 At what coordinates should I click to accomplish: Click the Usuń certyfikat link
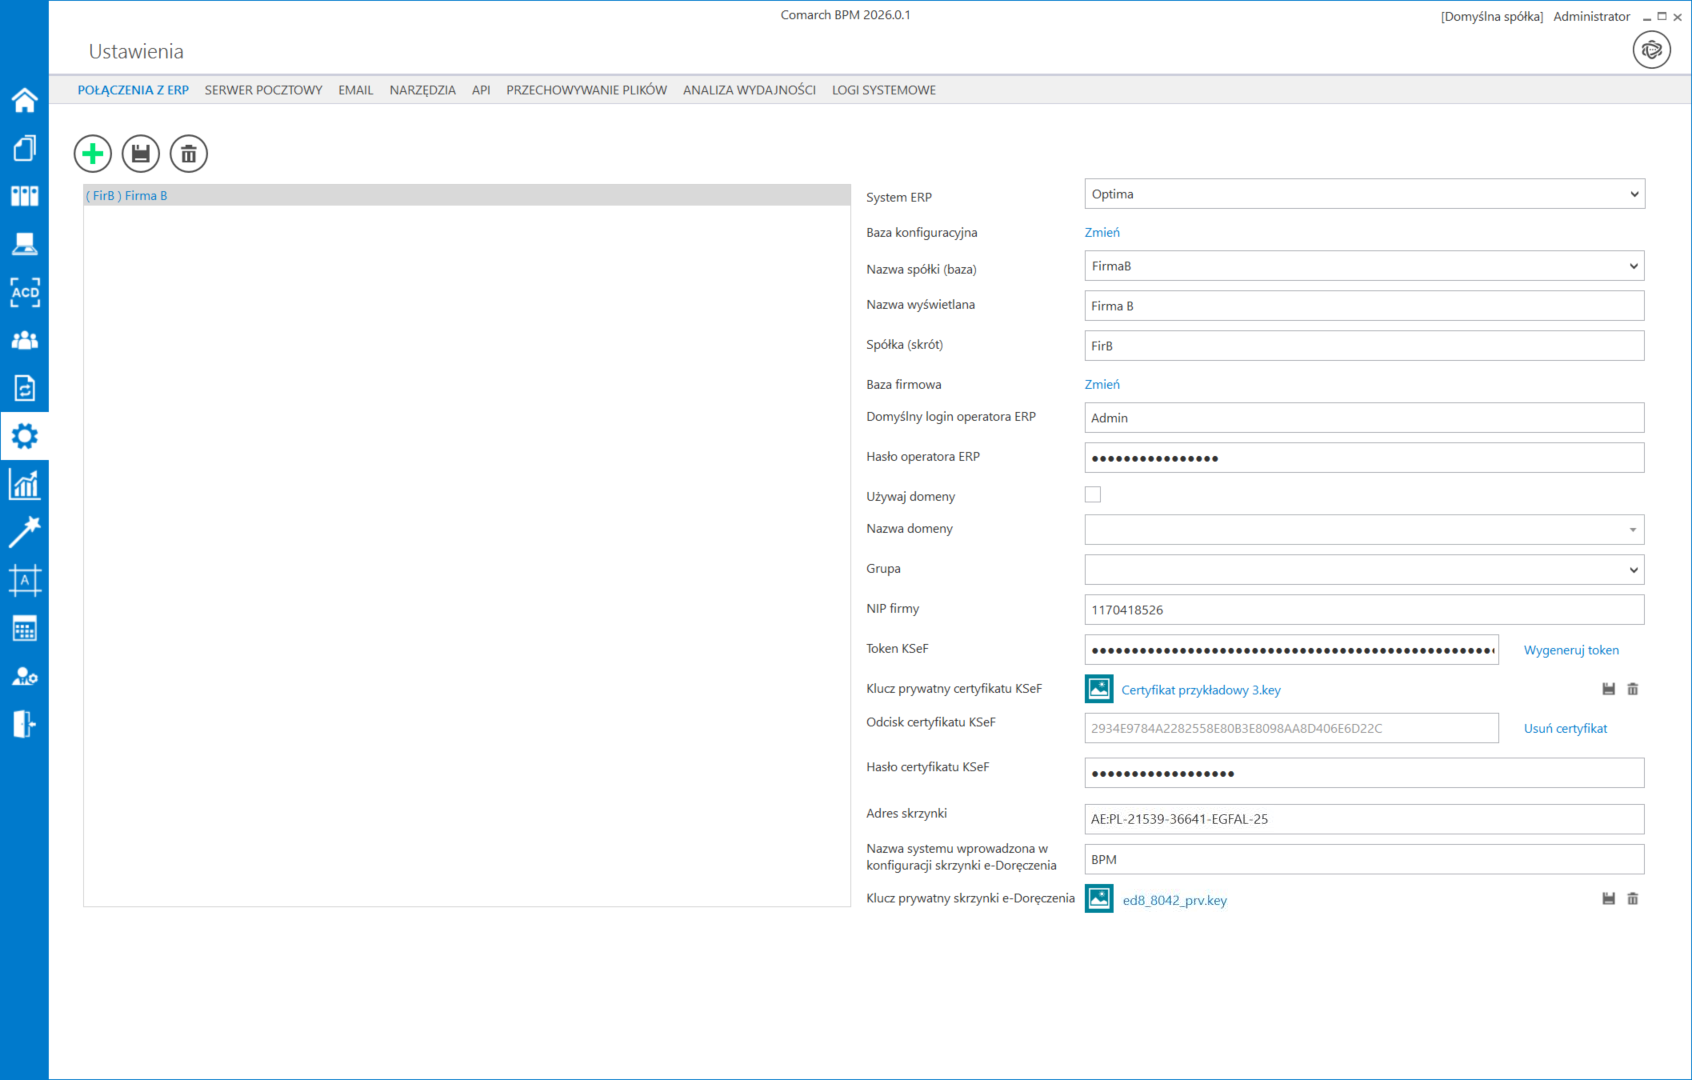tap(1565, 729)
